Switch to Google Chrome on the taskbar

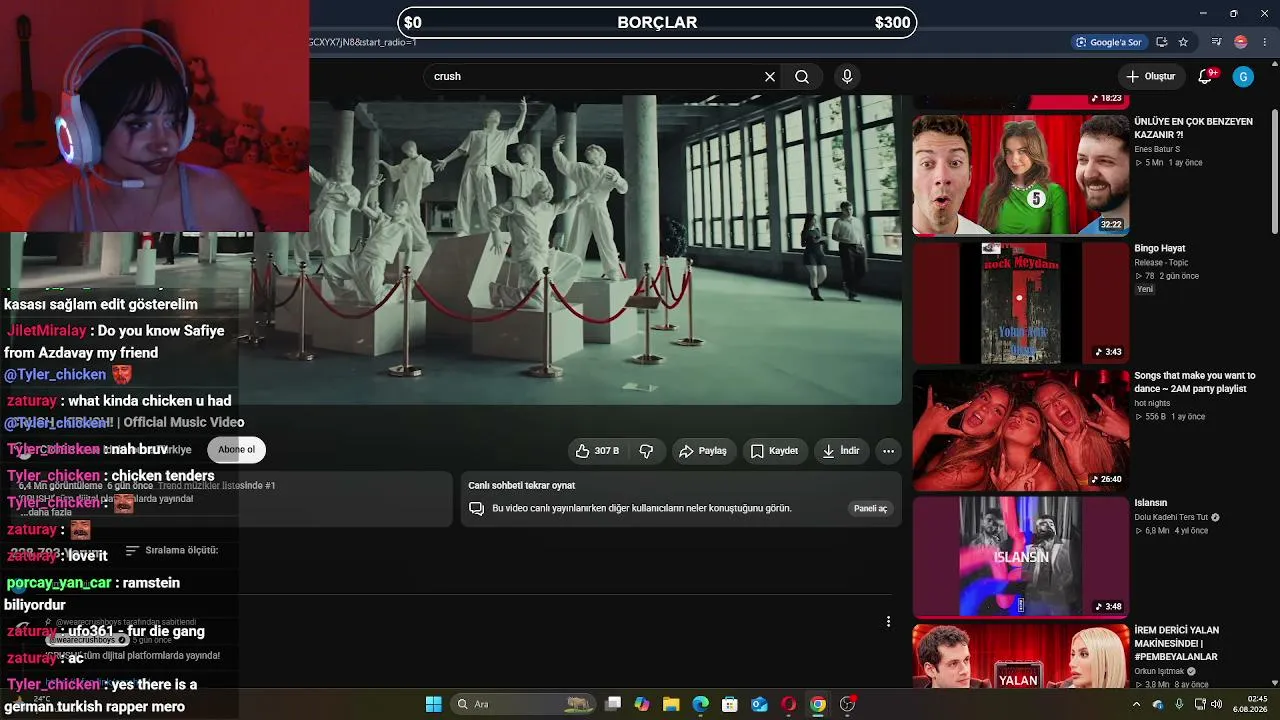(x=818, y=704)
